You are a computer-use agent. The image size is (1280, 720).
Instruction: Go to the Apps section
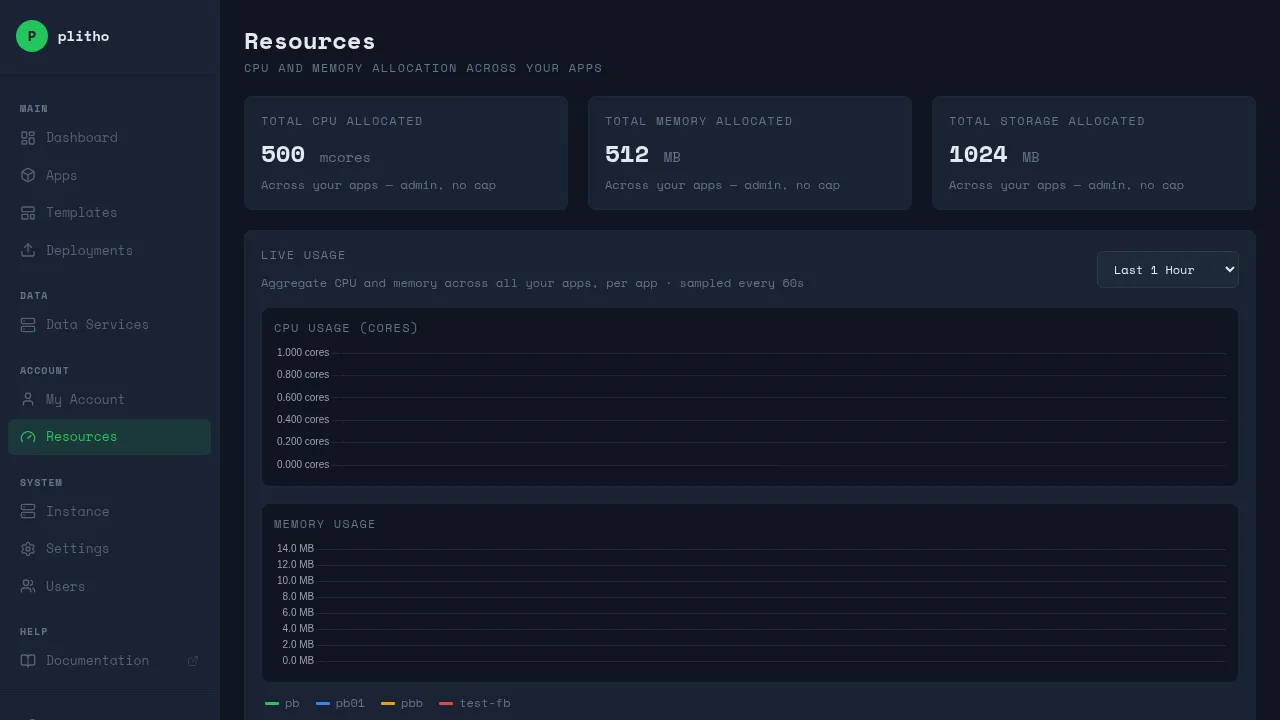click(x=109, y=175)
